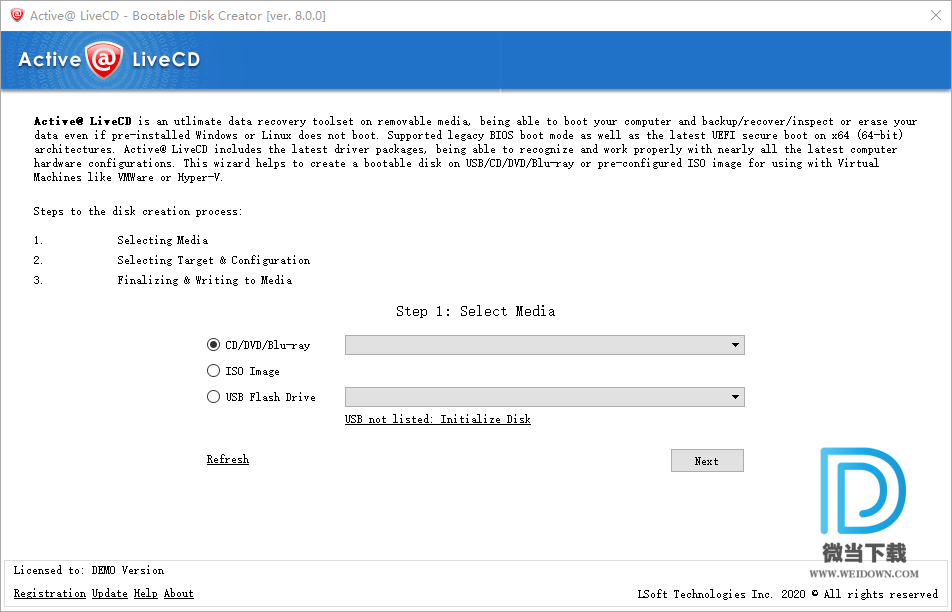Click the Refresh link
Screen dimensions: 952x612
point(228,459)
